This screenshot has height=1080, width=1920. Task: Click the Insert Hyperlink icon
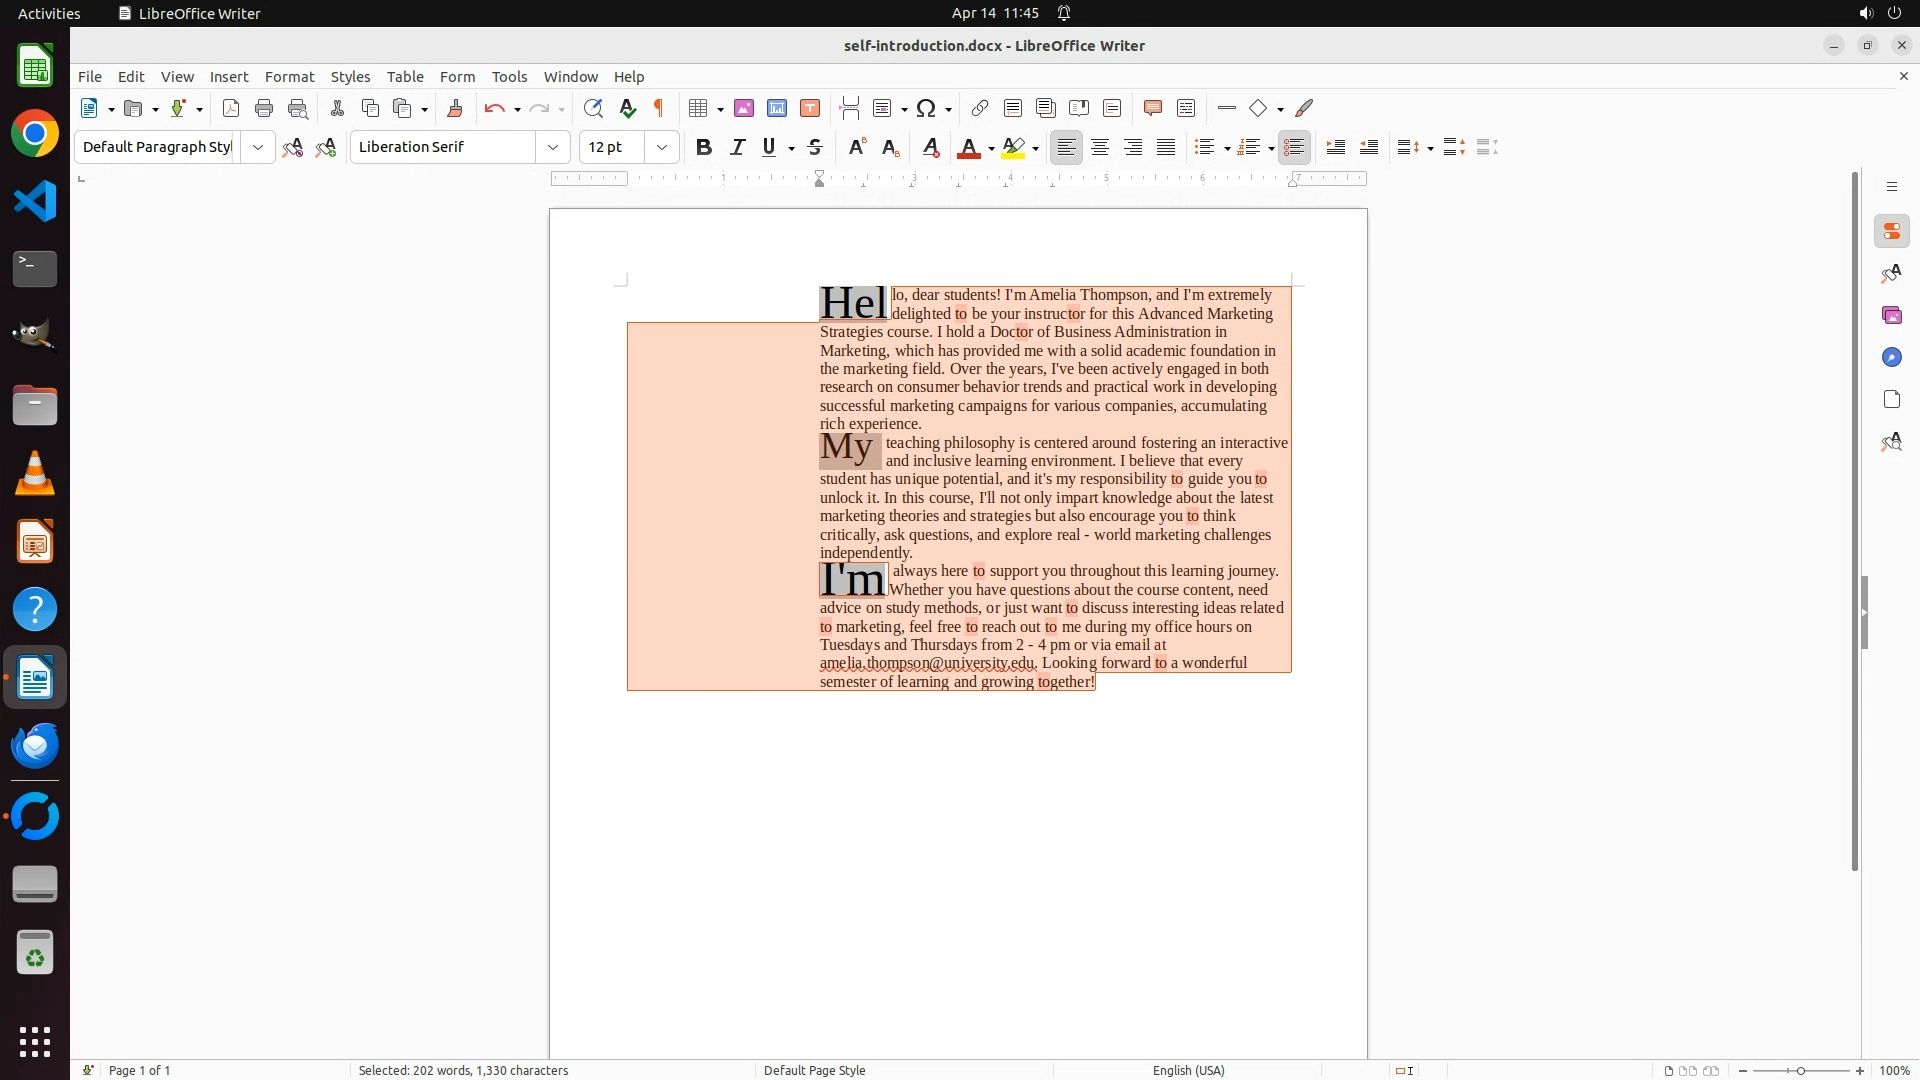980,108
